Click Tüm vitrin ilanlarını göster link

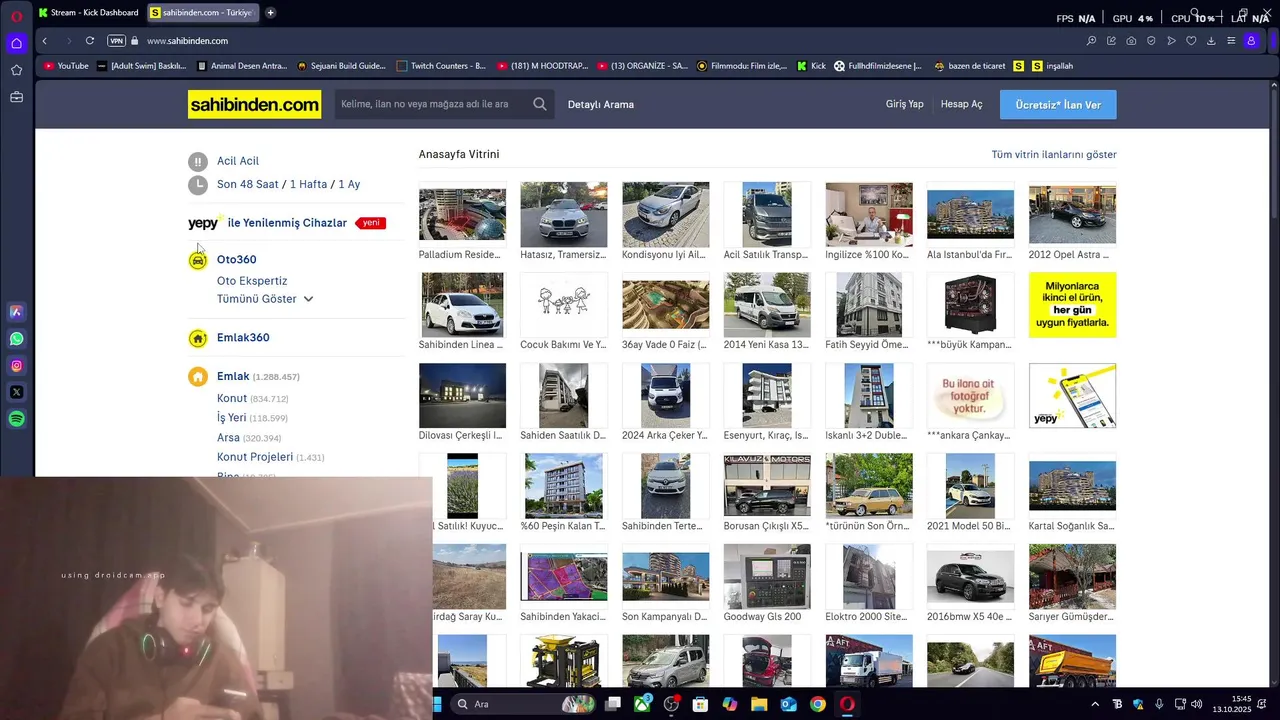(x=1054, y=155)
